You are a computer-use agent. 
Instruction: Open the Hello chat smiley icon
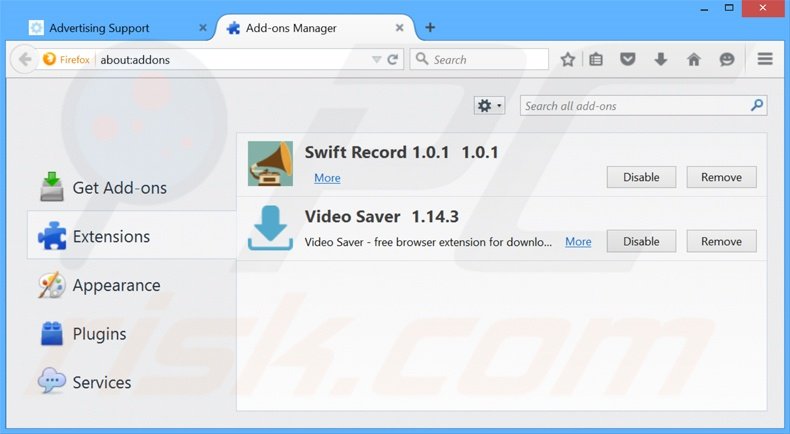pos(727,59)
